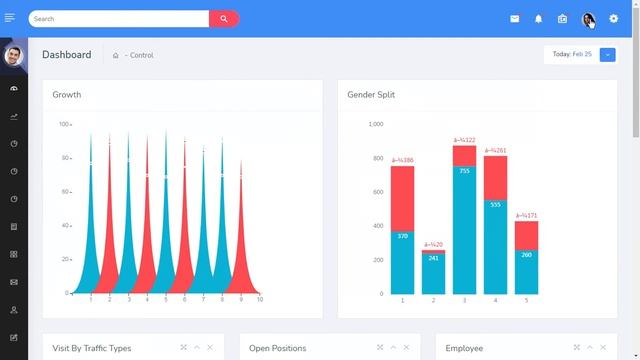640x360 pixels.
Task: Open the grid apps icon in sidebar
Action: tap(14, 254)
